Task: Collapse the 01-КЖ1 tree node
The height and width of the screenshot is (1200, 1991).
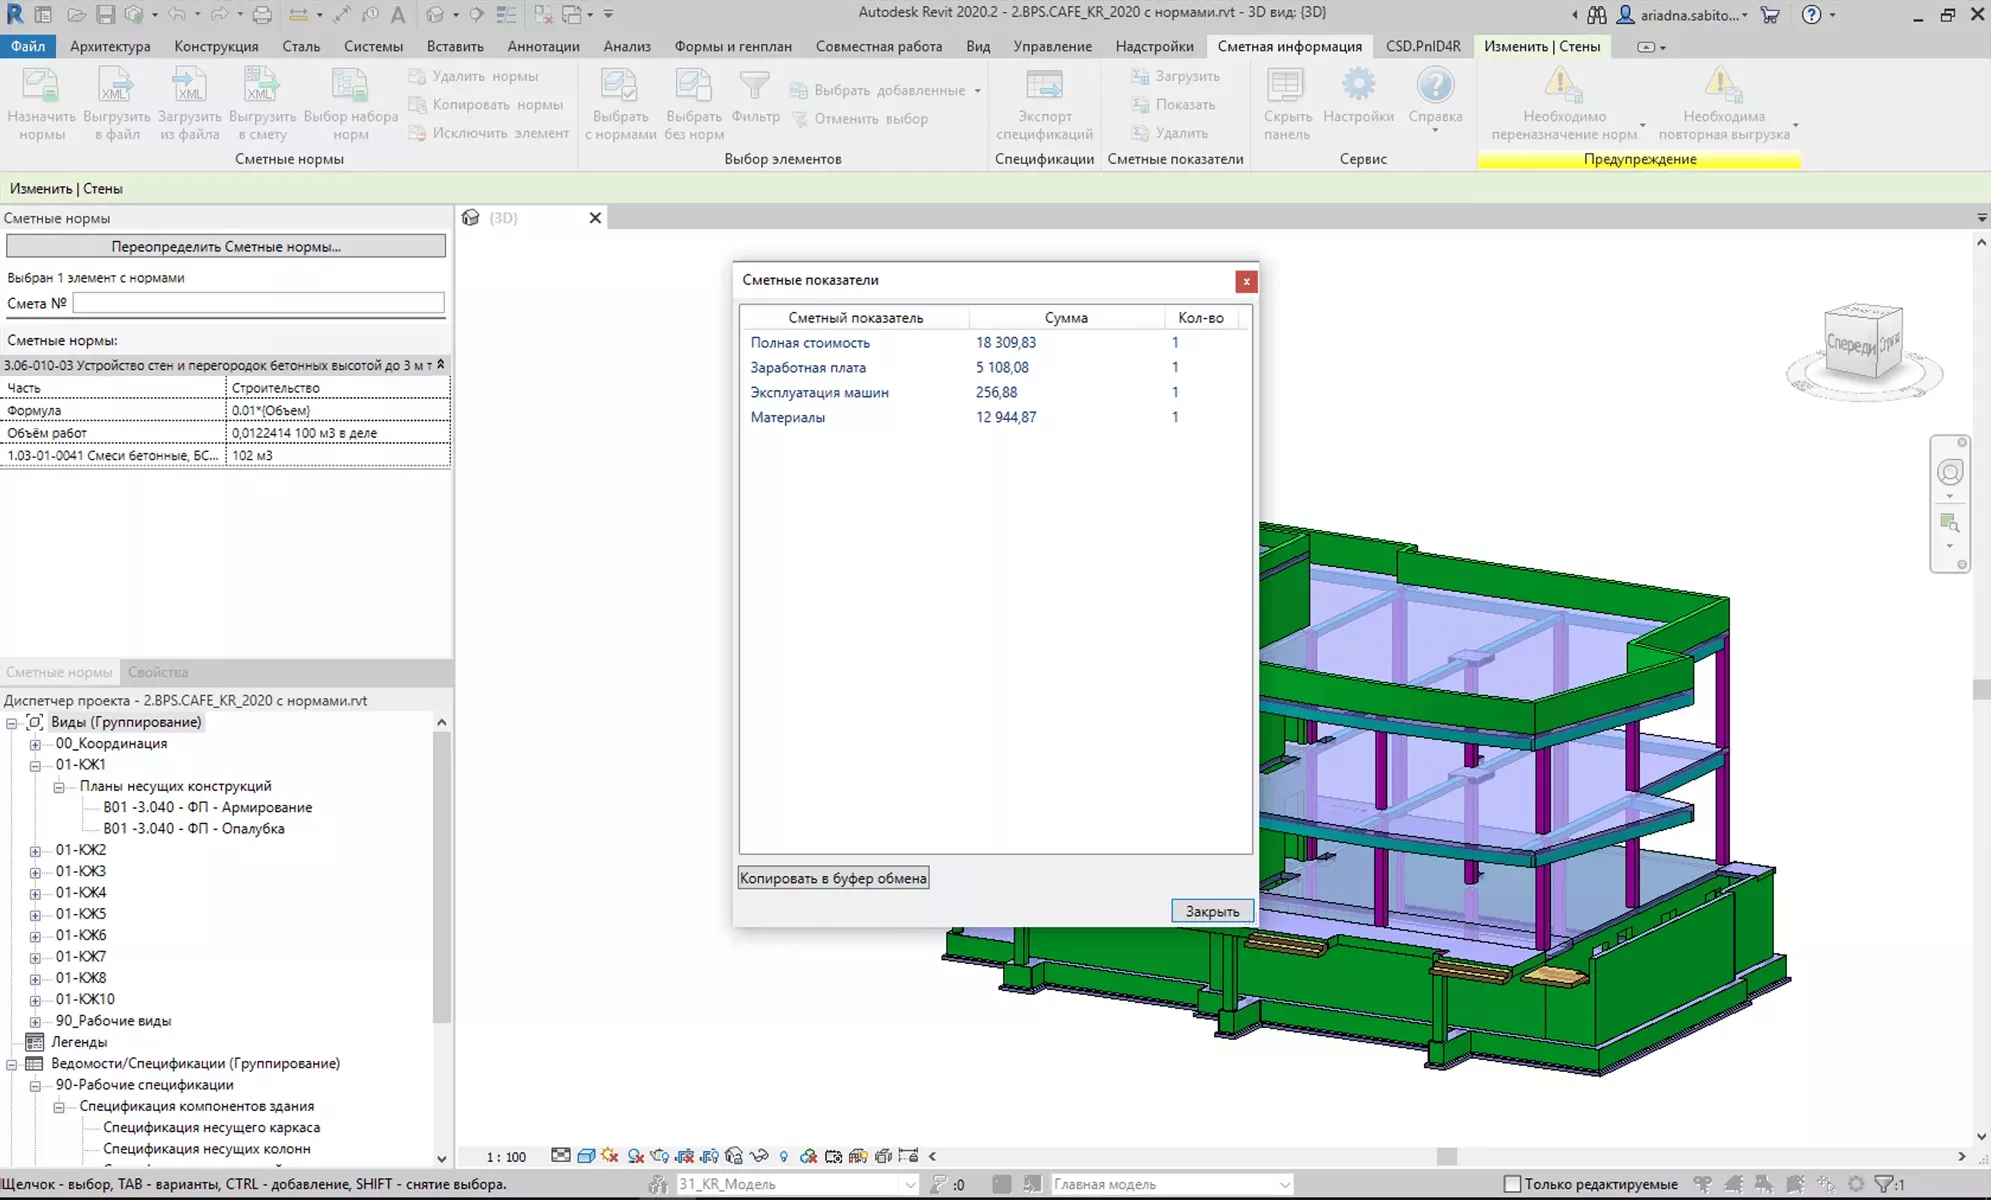Action: click(35, 765)
